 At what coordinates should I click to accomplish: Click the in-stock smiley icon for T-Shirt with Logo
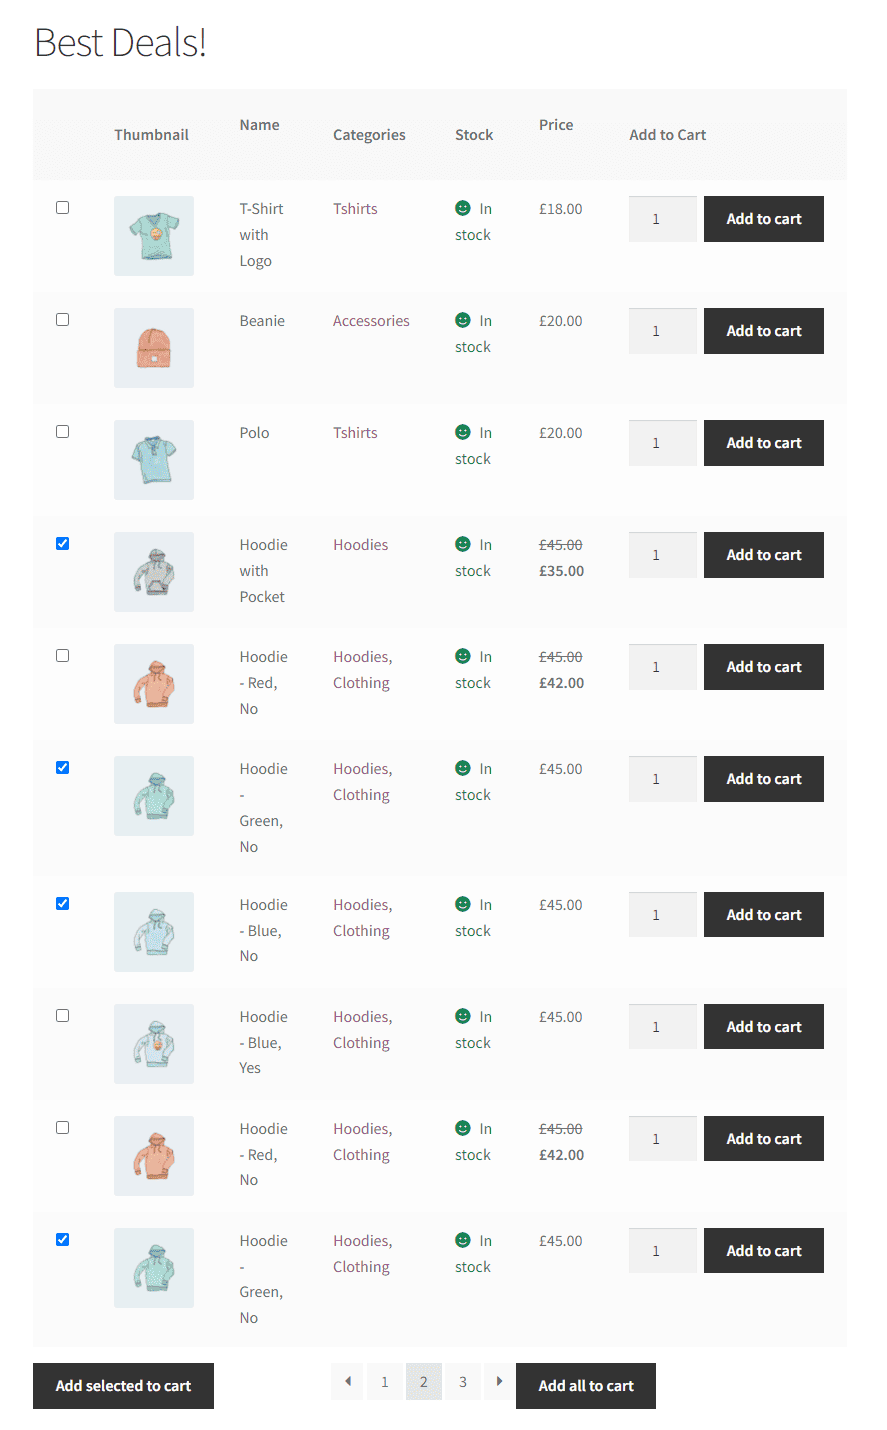pyautogui.click(x=461, y=208)
